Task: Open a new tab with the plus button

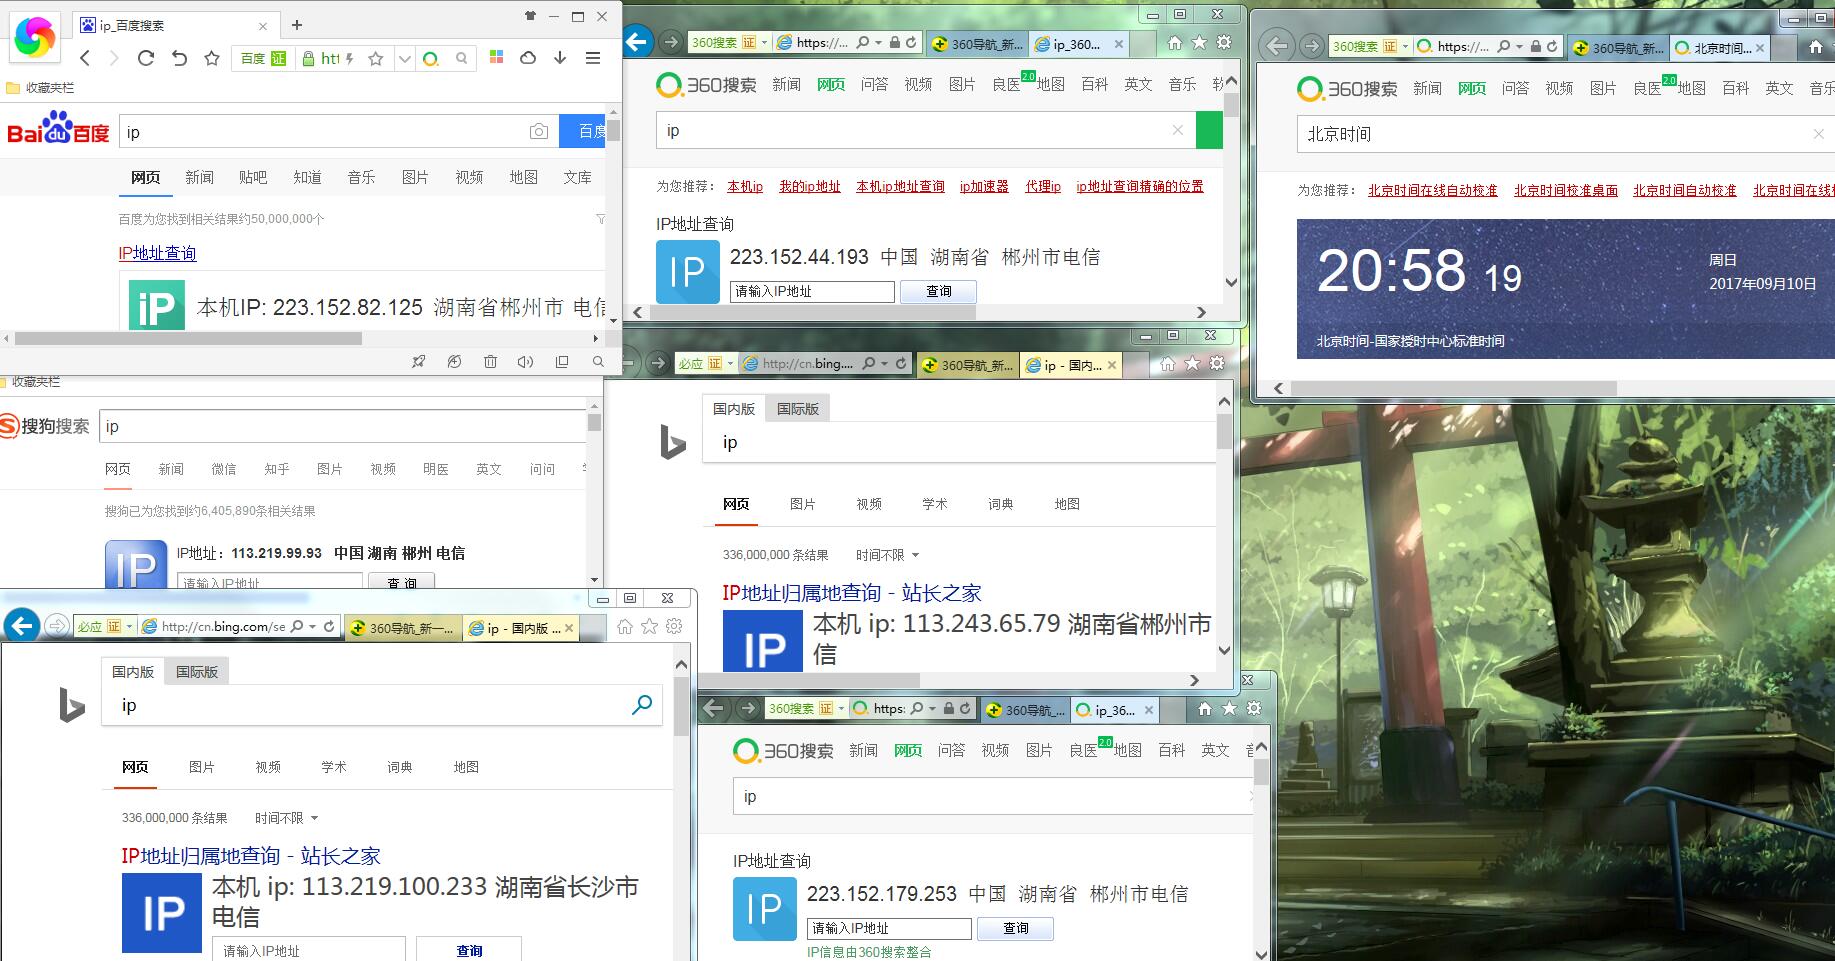Action: click(x=297, y=25)
